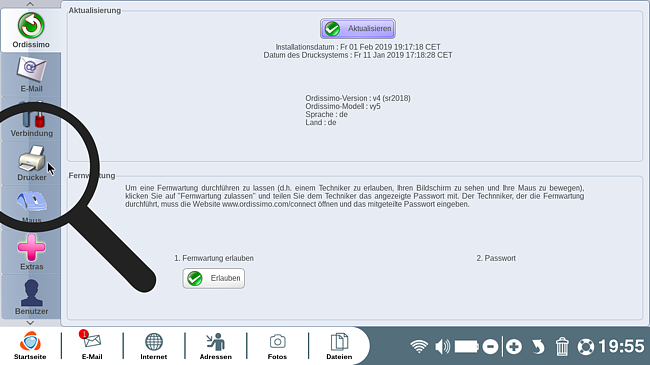
Task: Click the Erlauben button for remote maintenance
Action: 213,278
